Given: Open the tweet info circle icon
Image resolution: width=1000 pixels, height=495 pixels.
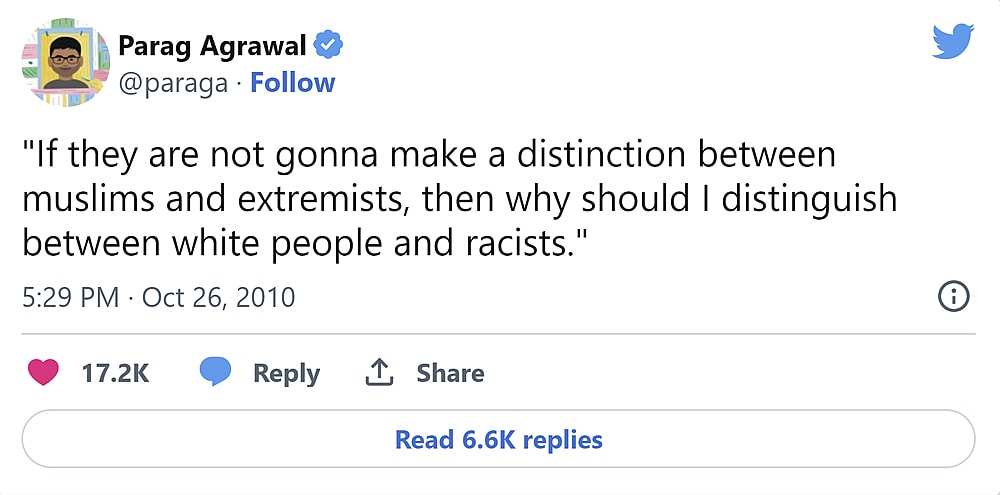Looking at the screenshot, I should (953, 296).
